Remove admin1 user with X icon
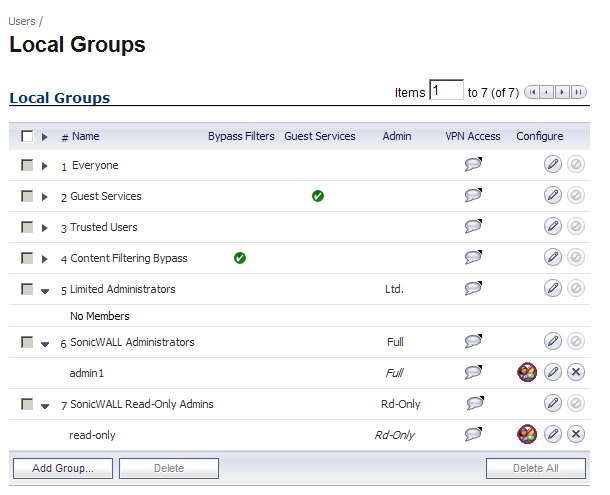610x495 pixels. pos(576,372)
